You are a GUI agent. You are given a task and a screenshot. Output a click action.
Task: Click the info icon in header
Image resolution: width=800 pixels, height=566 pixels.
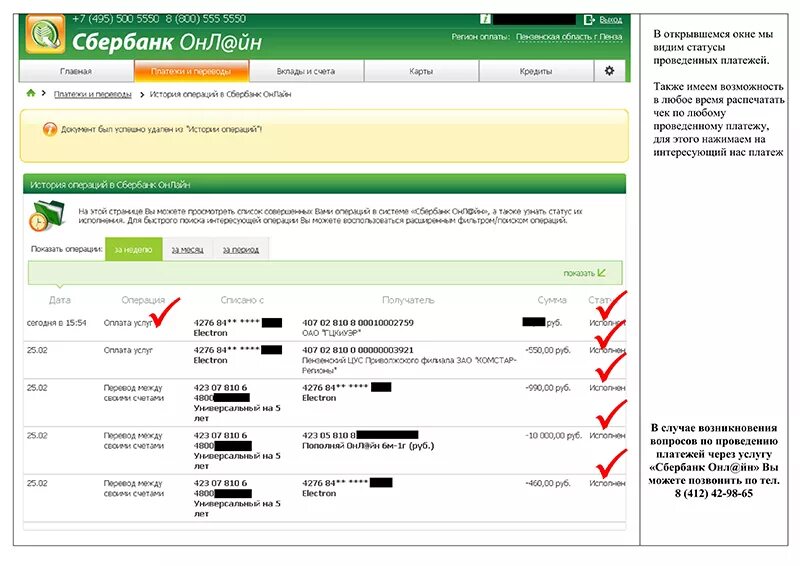pyautogui.click(x=485, y=19)
